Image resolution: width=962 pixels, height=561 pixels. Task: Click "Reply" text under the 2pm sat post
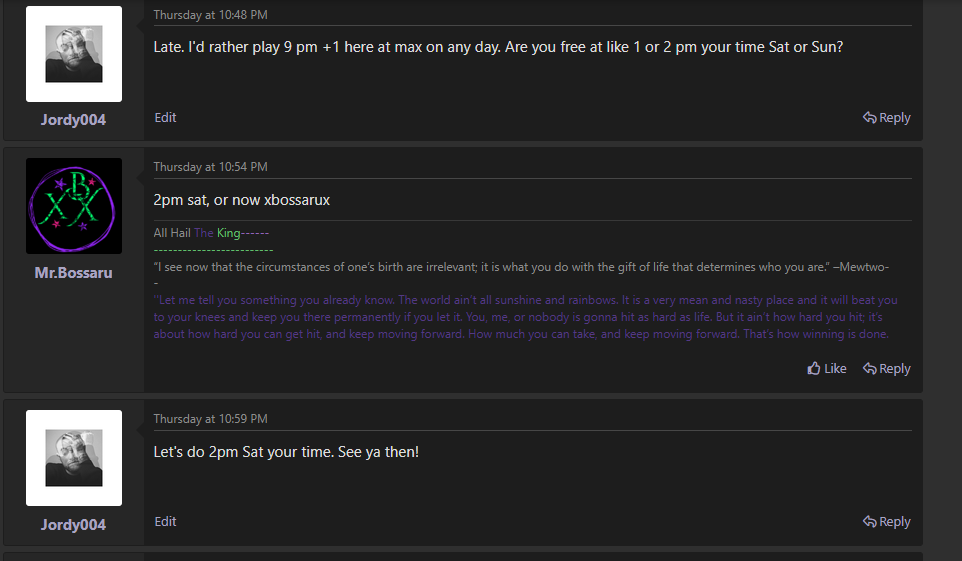895,369
